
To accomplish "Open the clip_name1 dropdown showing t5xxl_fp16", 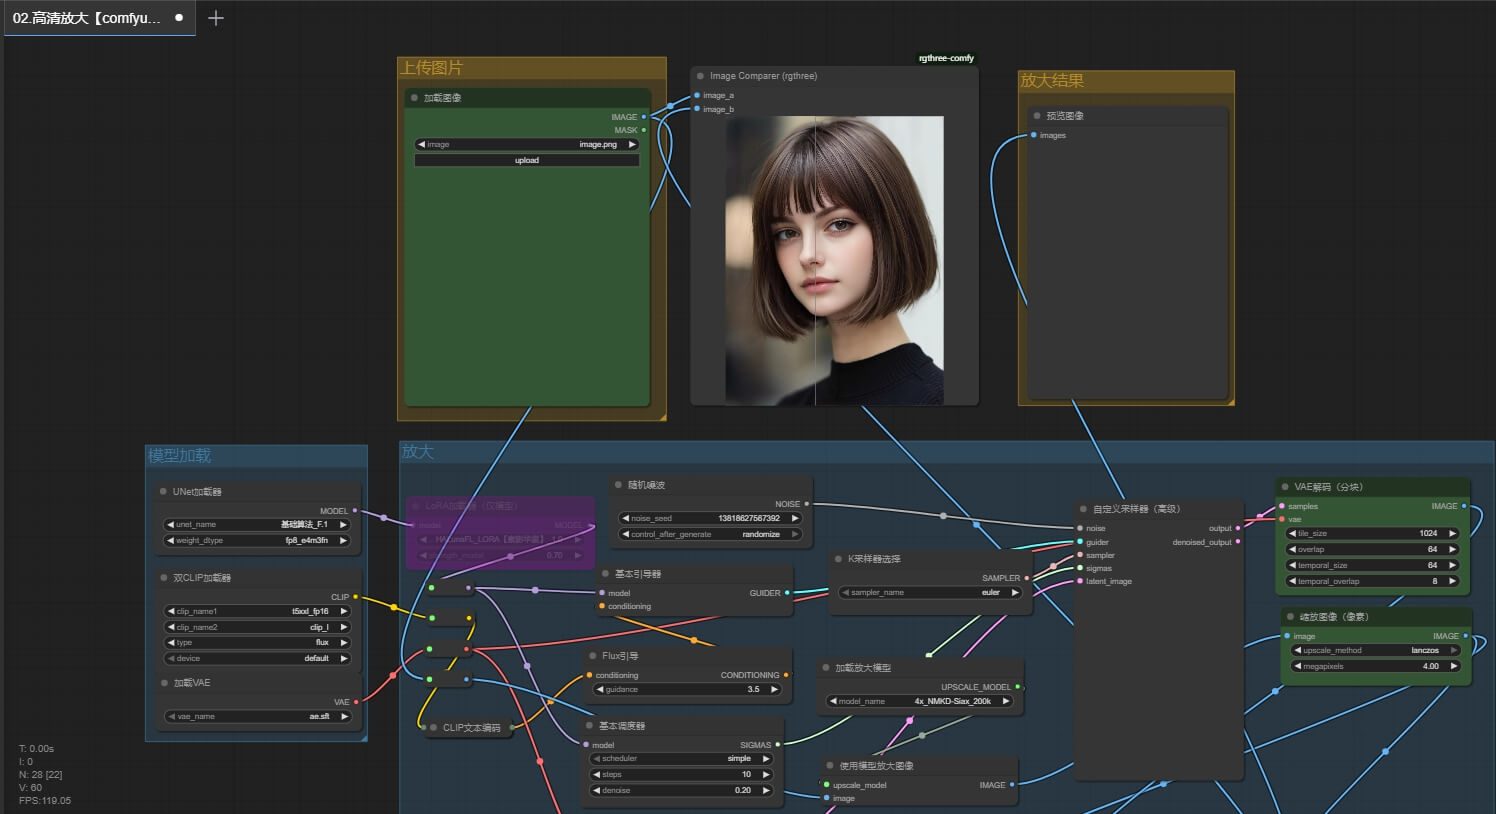I will [x=257, y=611].
